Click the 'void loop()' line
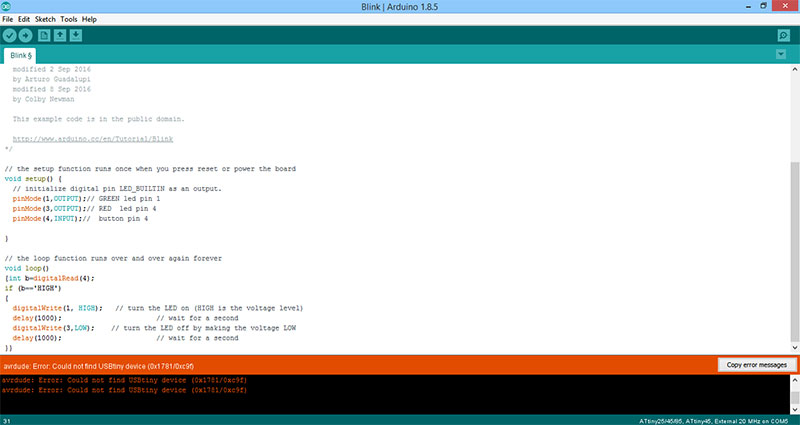The width and height of the screenshot is (800, 425). pyautogui.click(x=27, y=268)
